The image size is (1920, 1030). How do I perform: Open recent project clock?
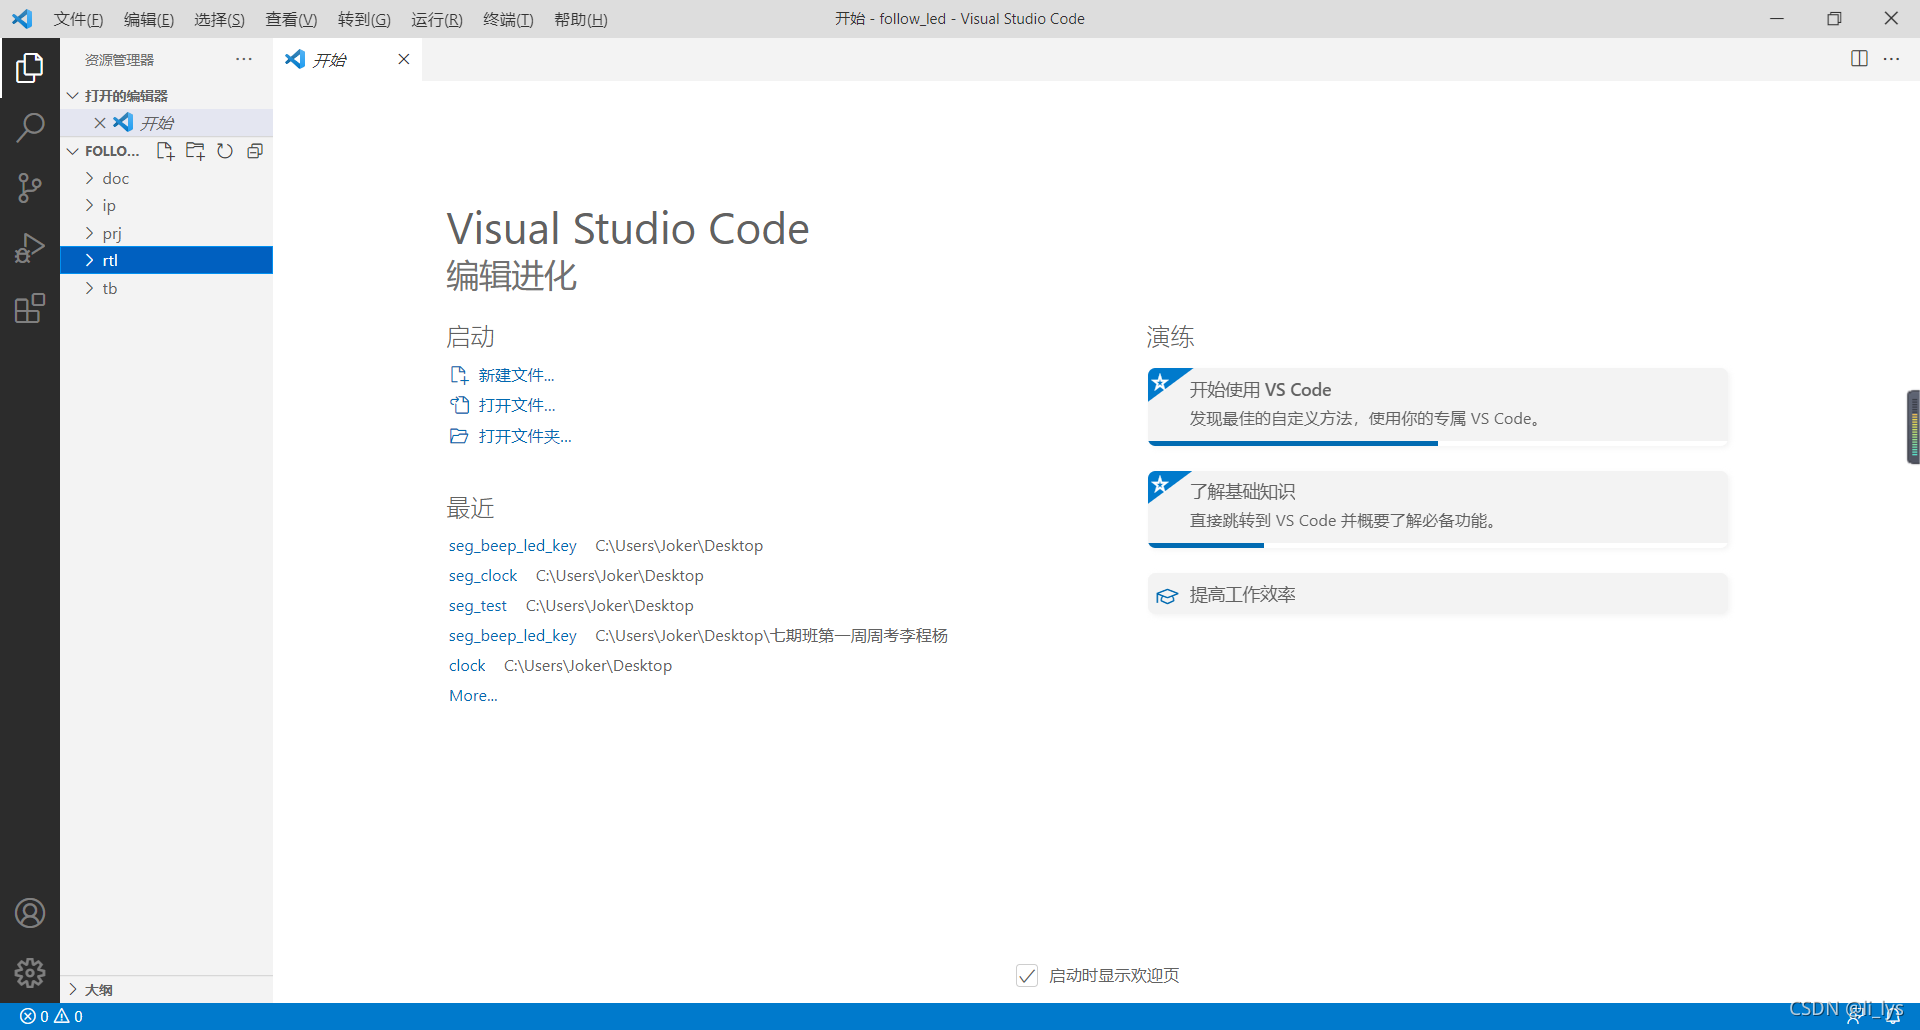[x=467, y=666]
